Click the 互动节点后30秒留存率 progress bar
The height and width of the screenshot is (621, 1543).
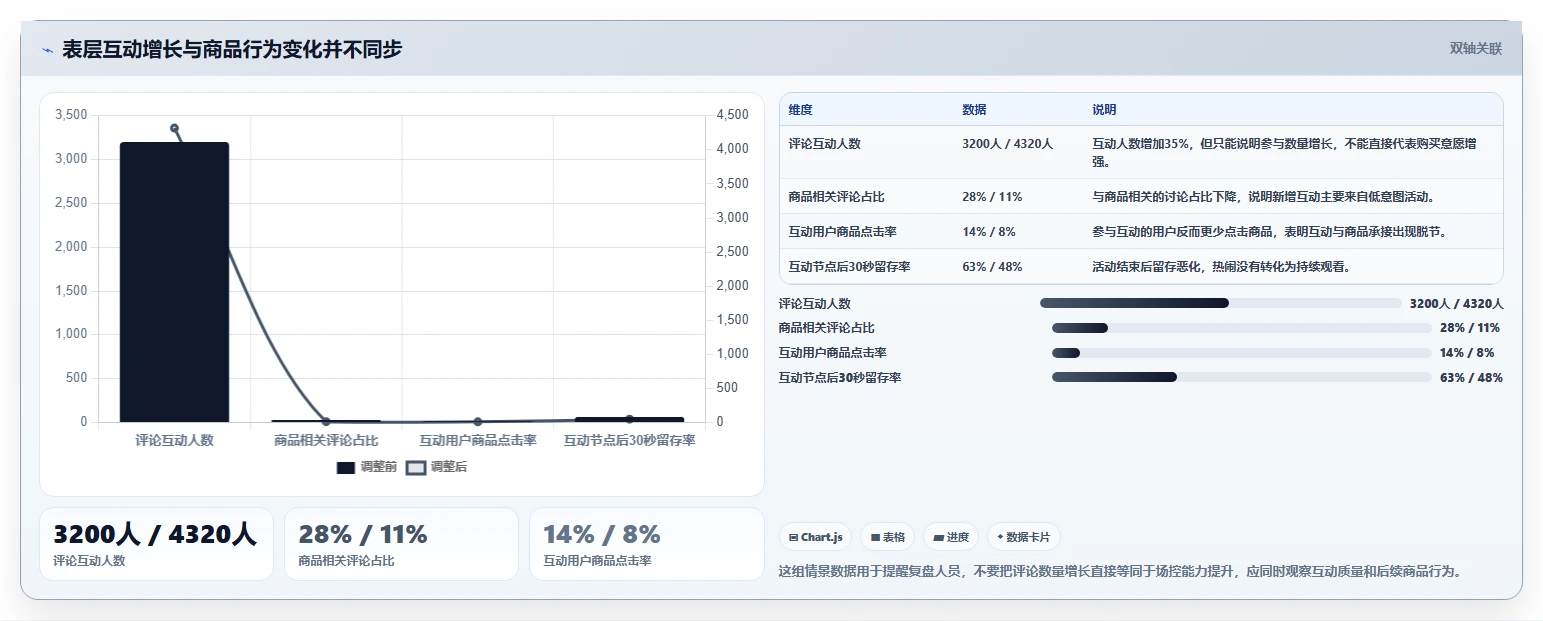click(1242, 377)
